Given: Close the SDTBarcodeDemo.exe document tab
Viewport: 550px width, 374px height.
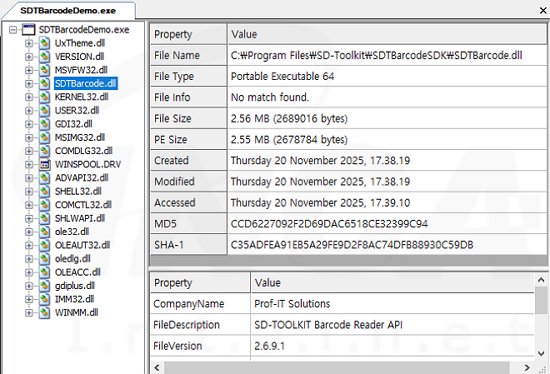Looking at the screenshot, I should coord(543,11).
